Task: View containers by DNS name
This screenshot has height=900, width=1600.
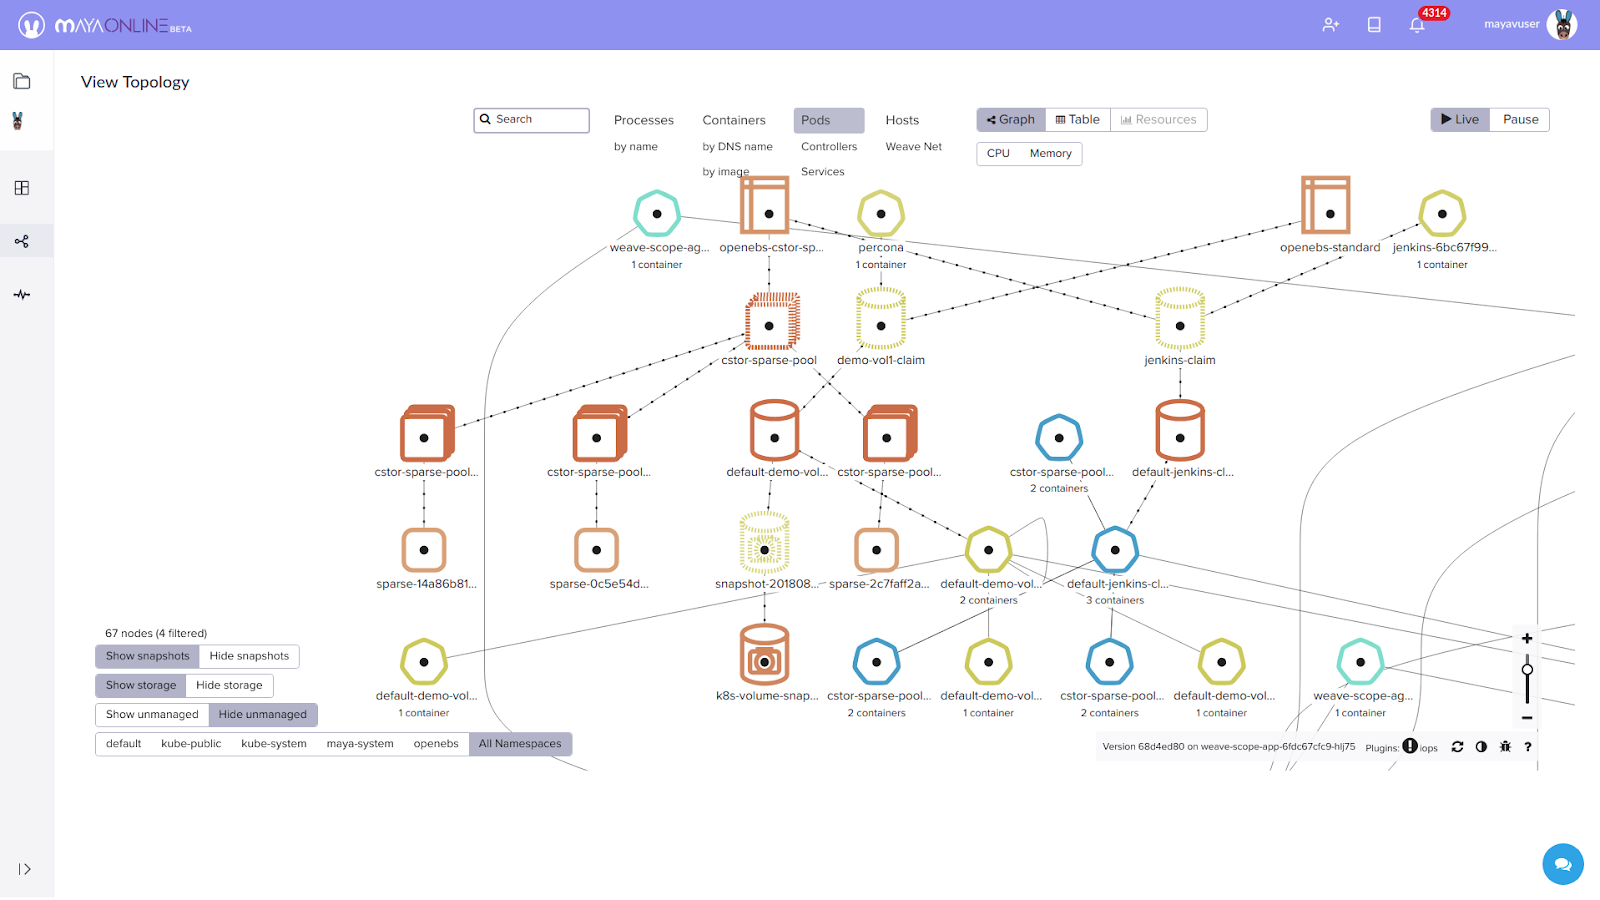Action: click(x=738, y=147)
